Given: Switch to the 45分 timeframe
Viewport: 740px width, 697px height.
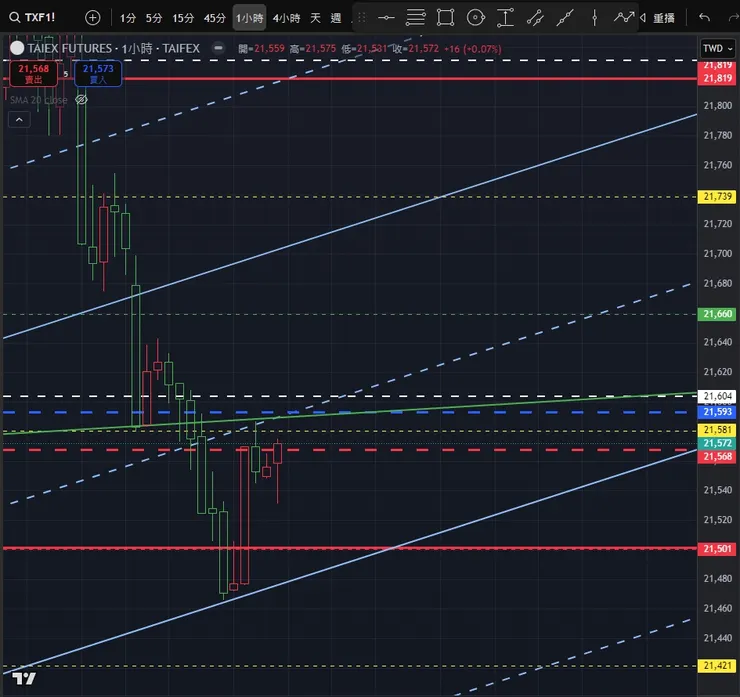Looking at the screenshot, I should tap(215, 18).
